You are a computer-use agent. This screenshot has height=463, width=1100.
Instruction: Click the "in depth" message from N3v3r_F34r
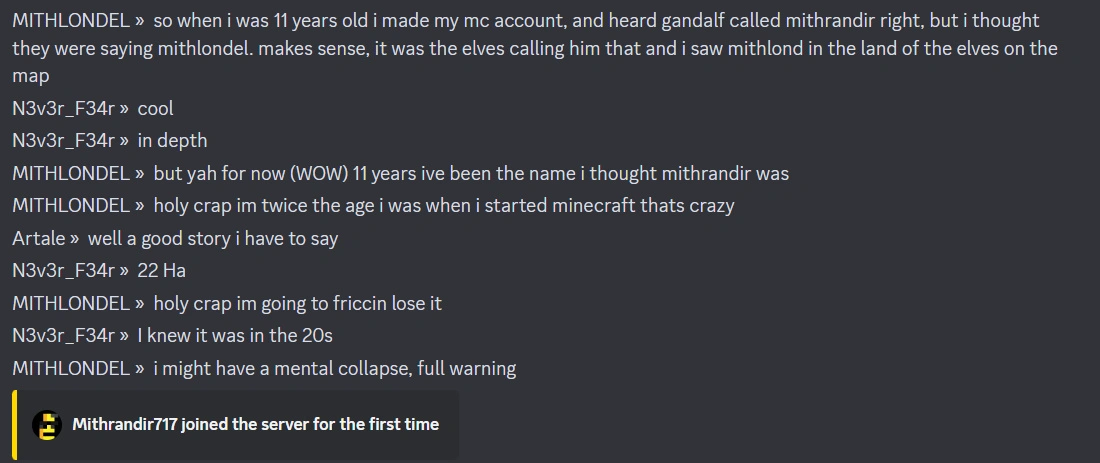(173, 141)
